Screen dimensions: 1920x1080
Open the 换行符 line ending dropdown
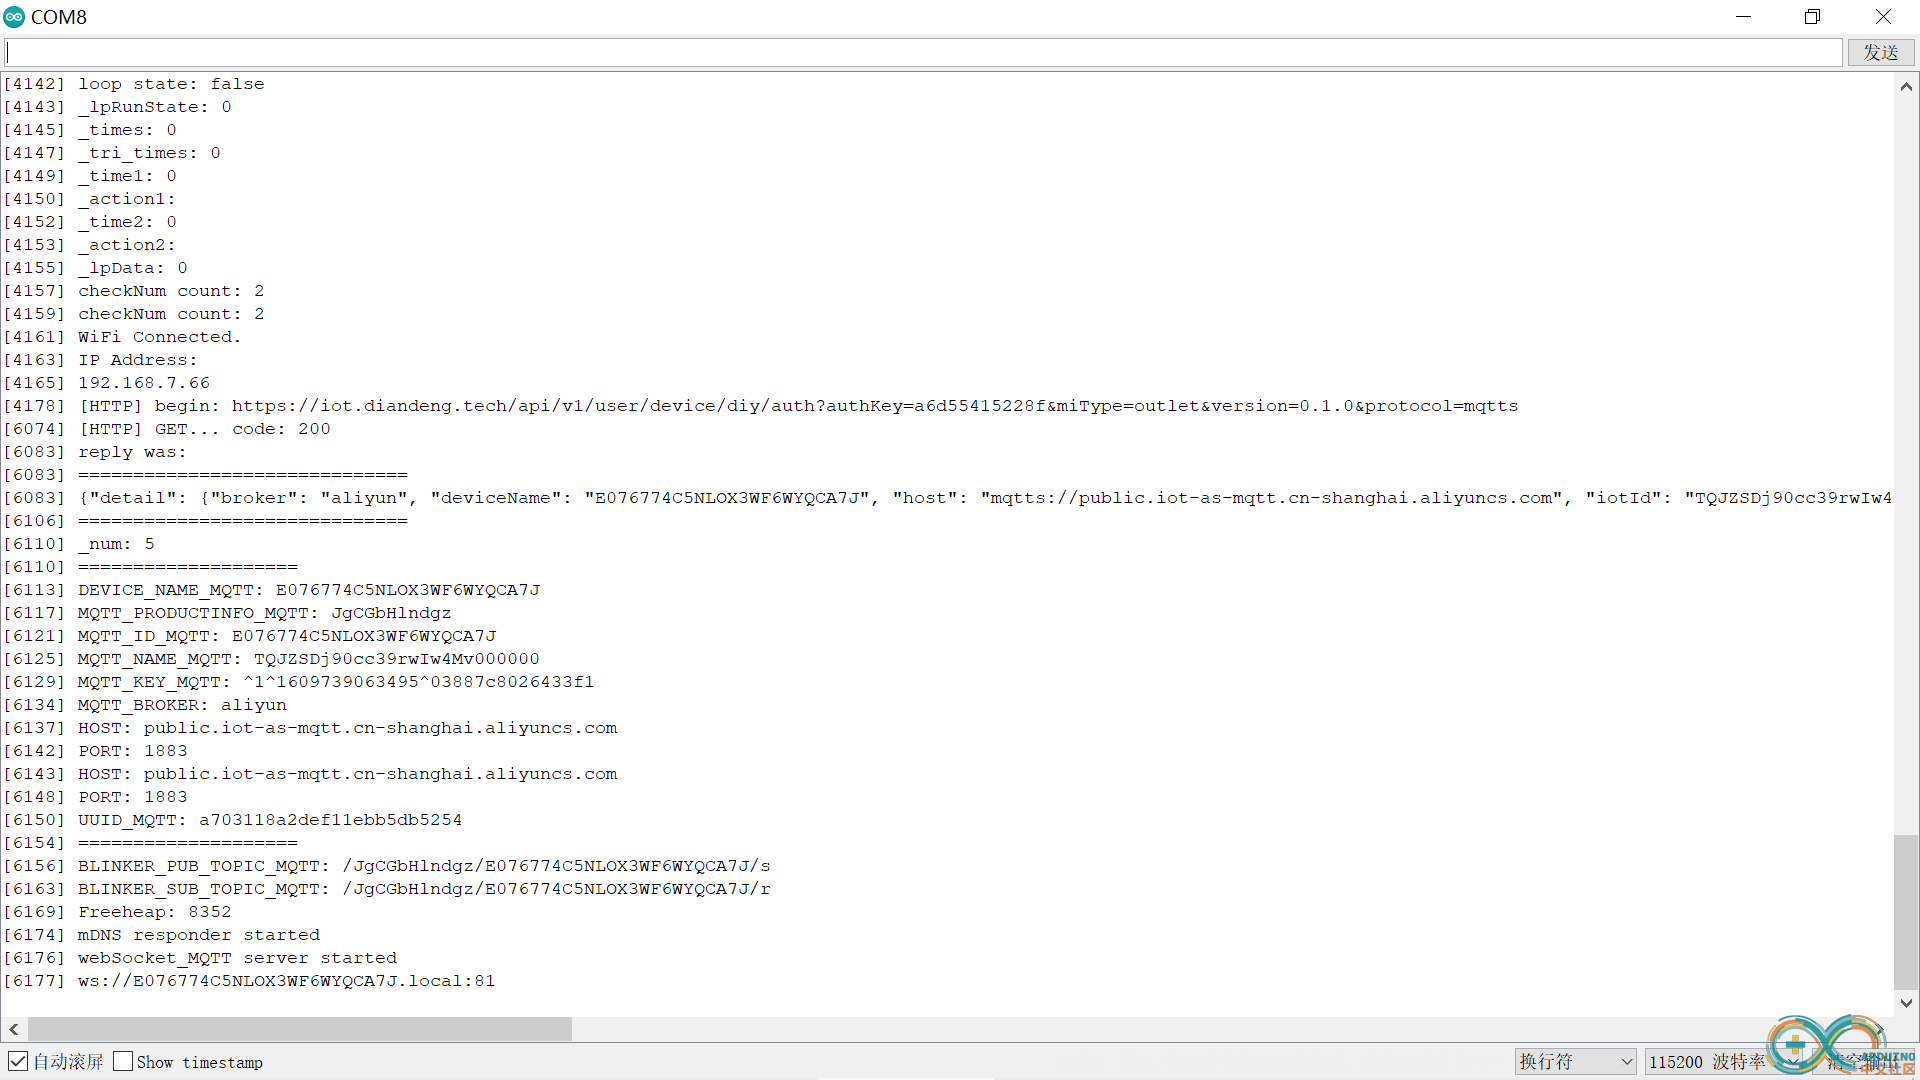coord(1576,1062)
